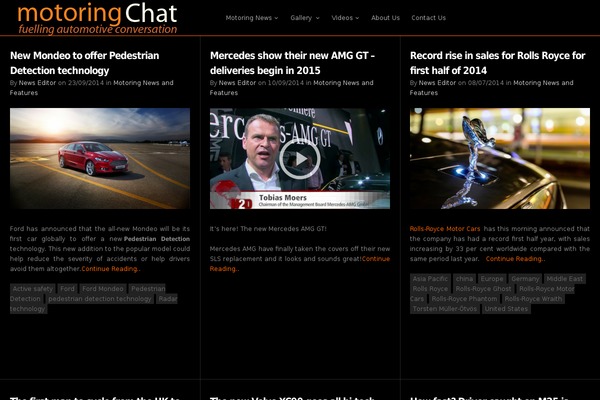Expand the Gallery dropdown menu

pyautogui.click(x=305, y=18)
